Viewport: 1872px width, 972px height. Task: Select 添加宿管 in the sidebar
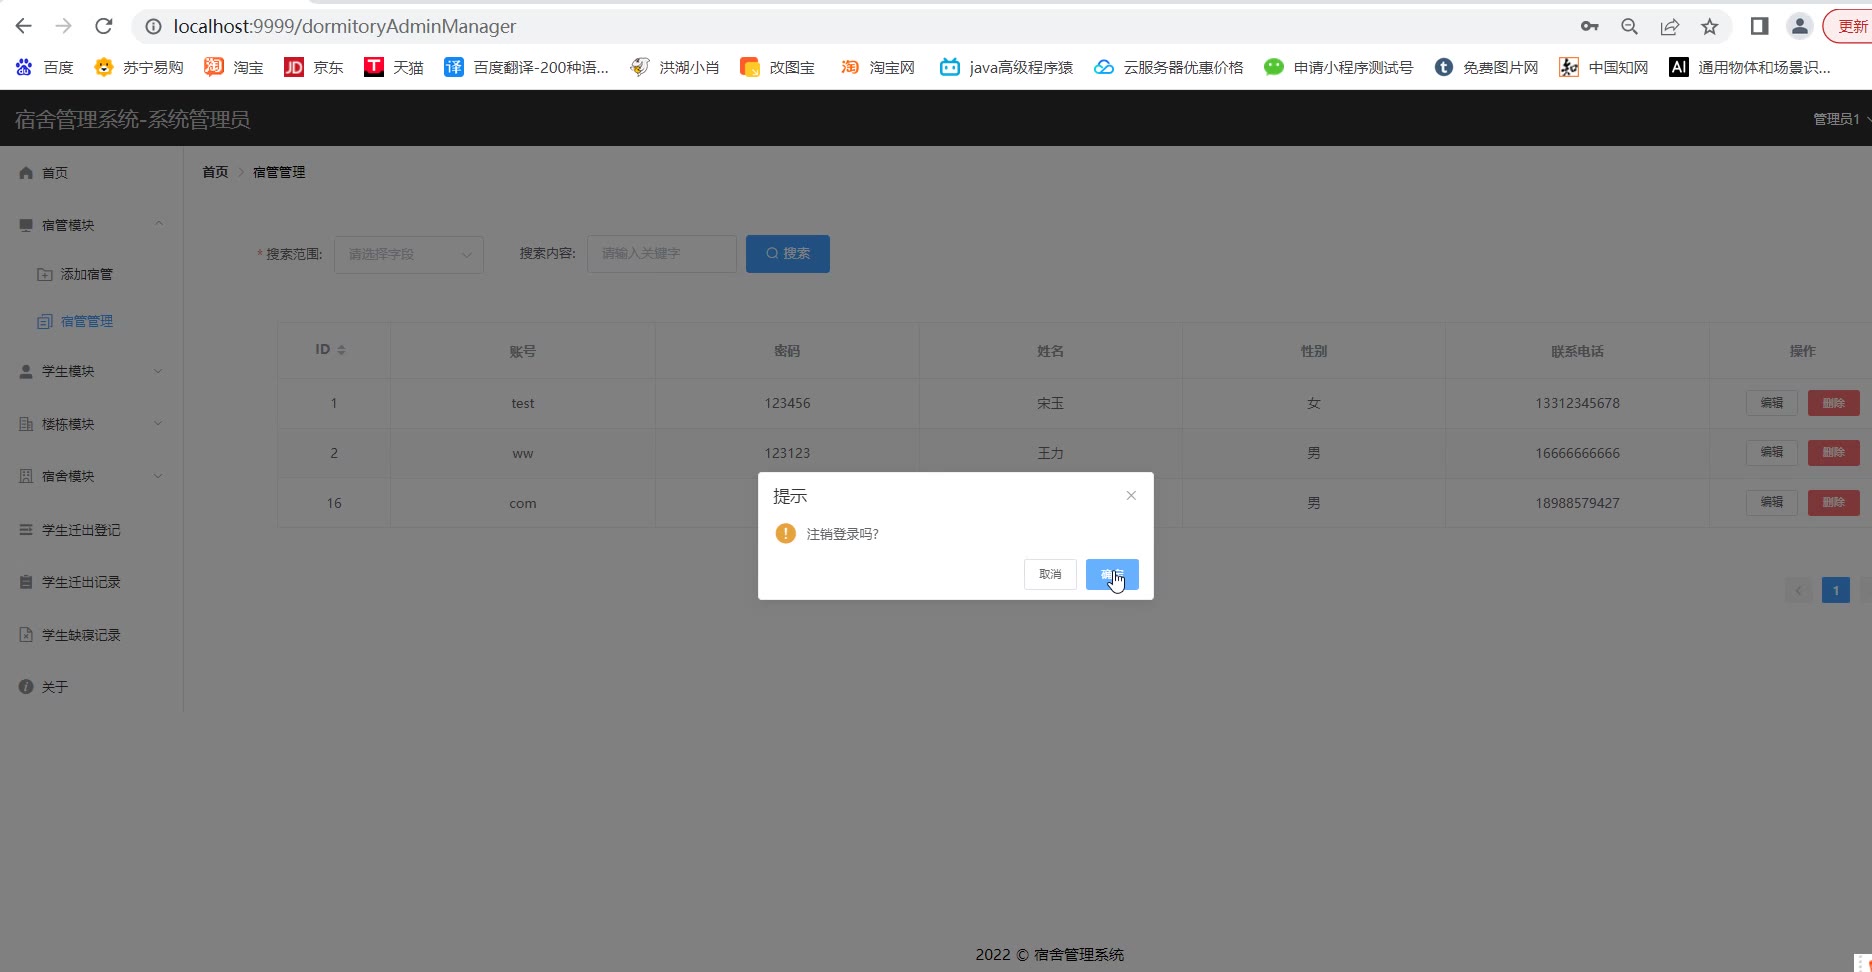click(86, 274)
